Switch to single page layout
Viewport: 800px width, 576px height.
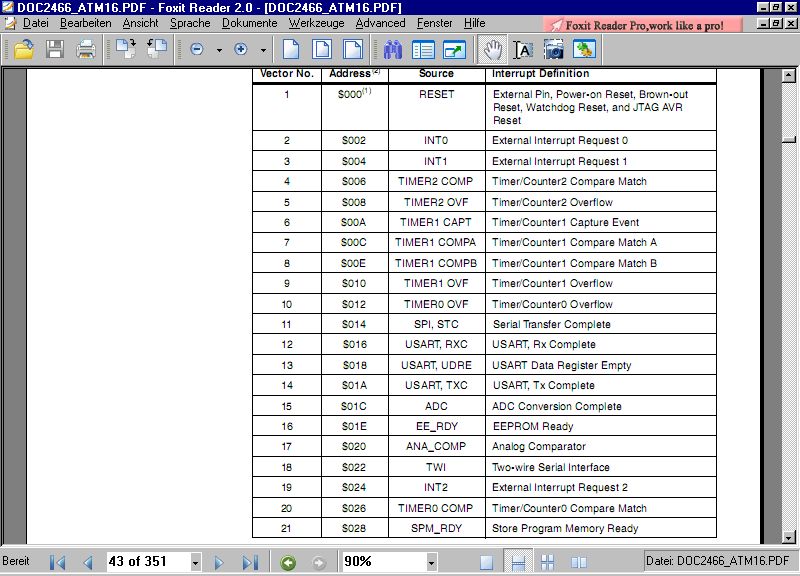point(487,562)
